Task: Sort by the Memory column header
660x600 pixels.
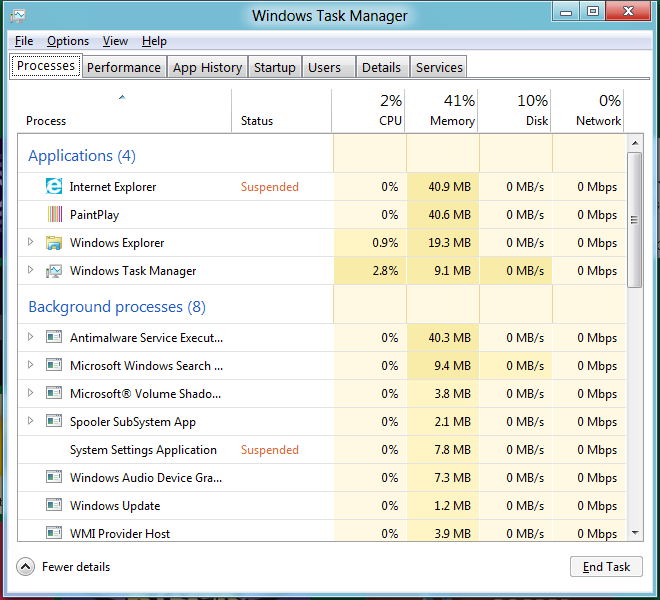Action: pos(441,110)
